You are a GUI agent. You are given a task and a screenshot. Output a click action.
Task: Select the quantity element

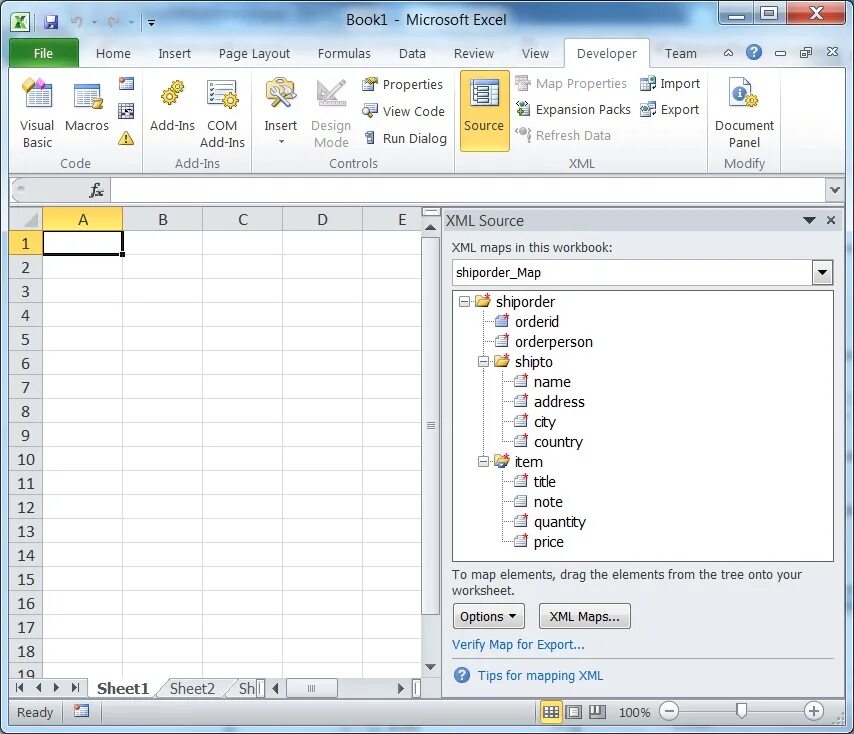[x=559, y=522]
